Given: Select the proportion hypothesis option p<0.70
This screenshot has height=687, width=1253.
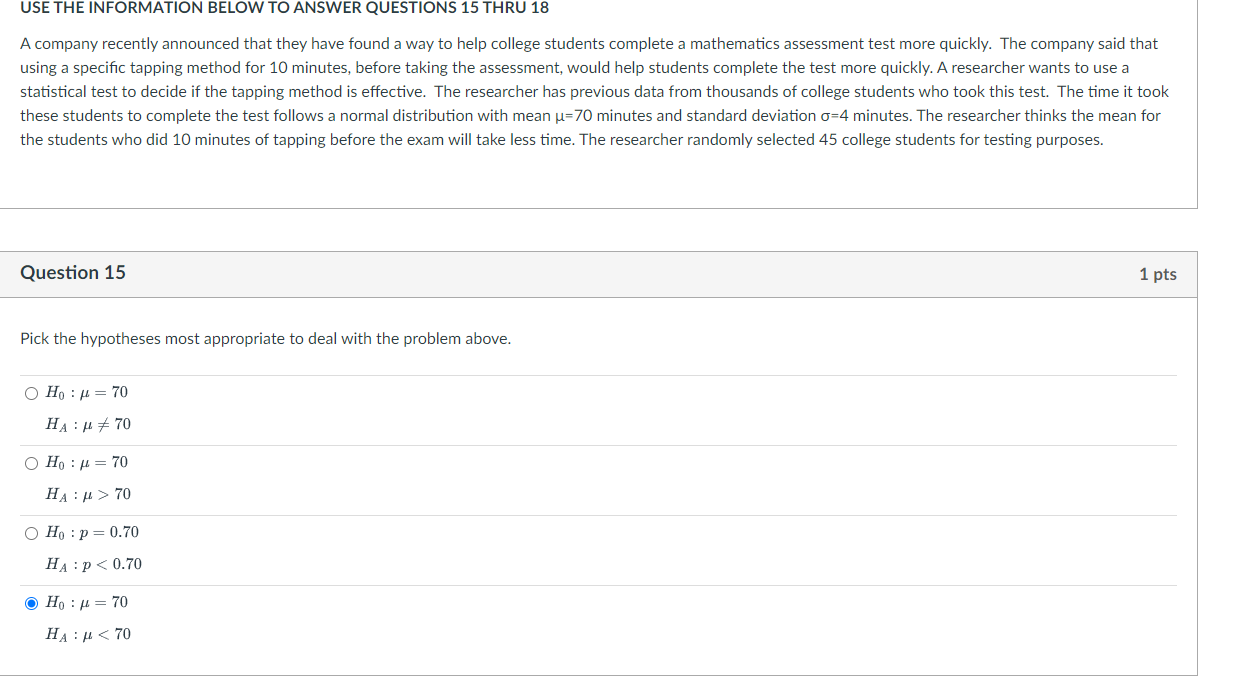Looking at the screenshot, I should [30, 532].
